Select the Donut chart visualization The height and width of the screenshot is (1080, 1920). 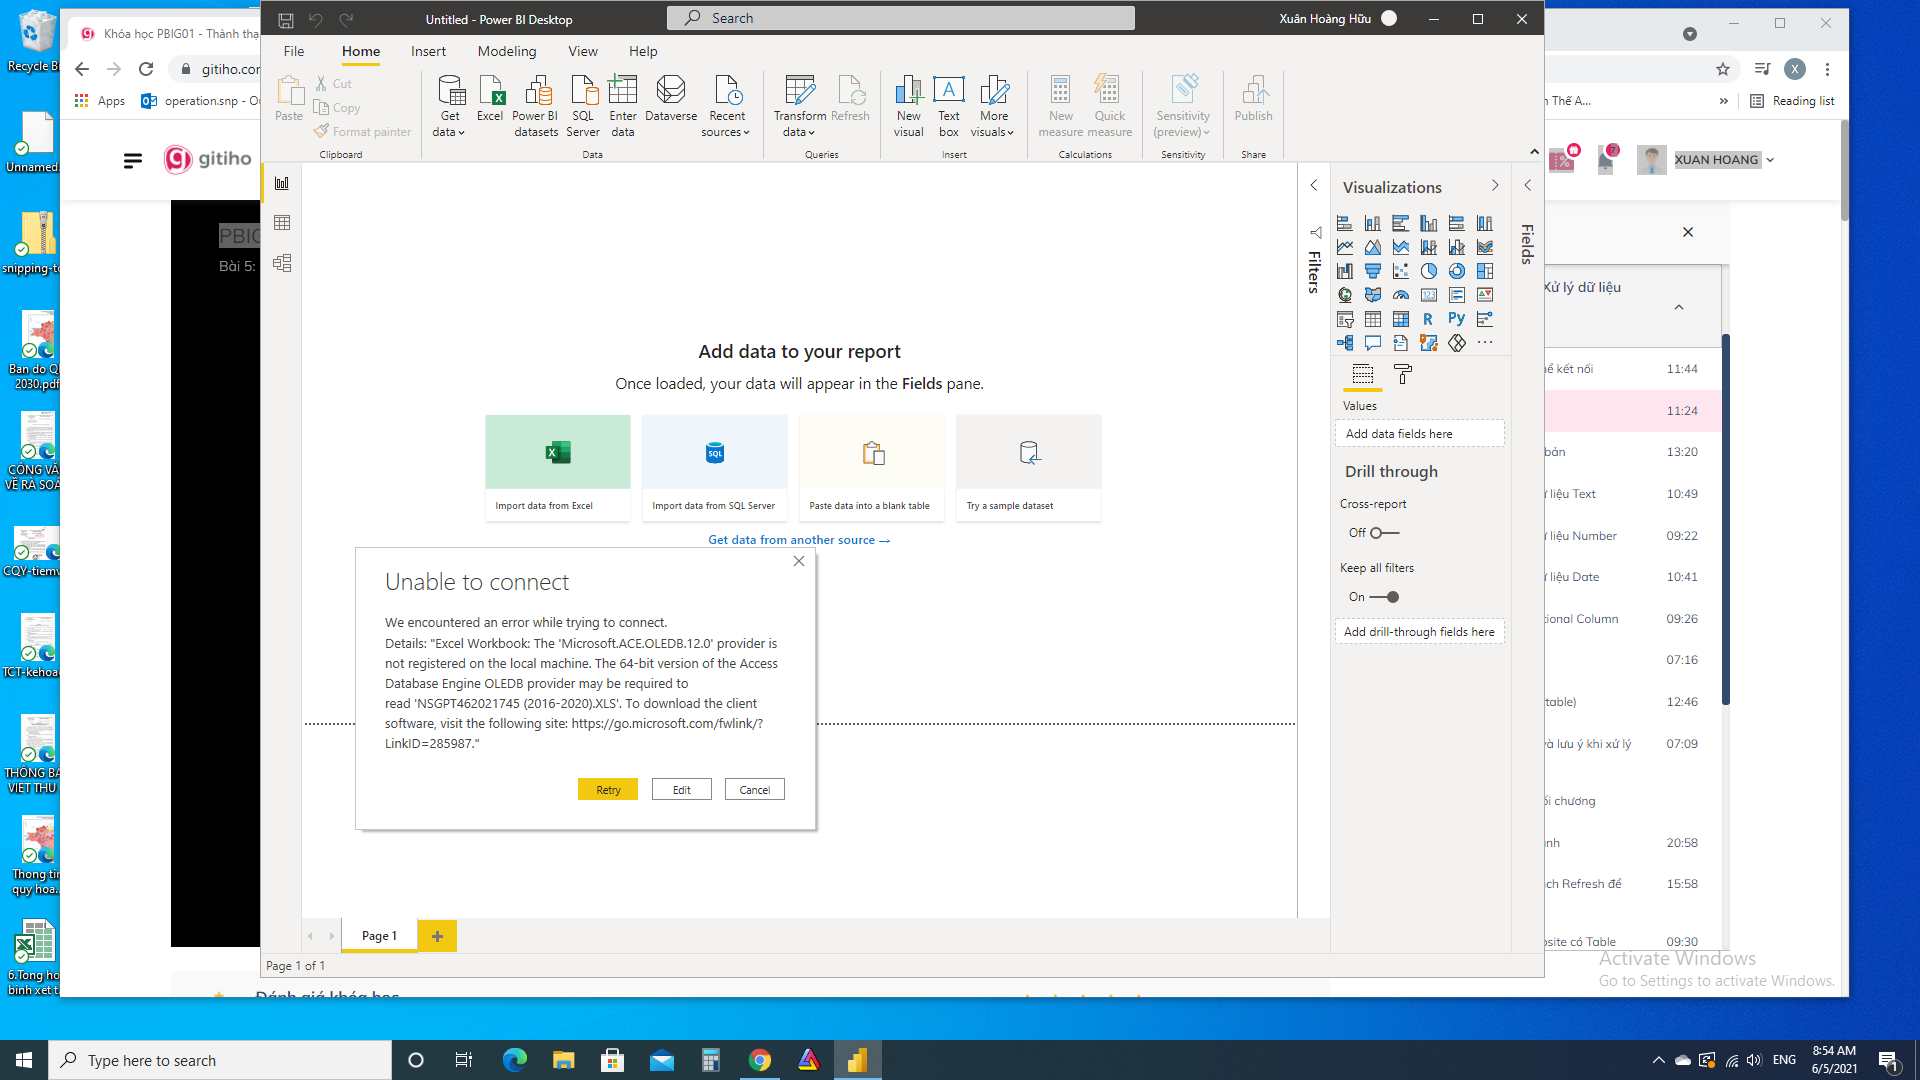pos(1457,271)
